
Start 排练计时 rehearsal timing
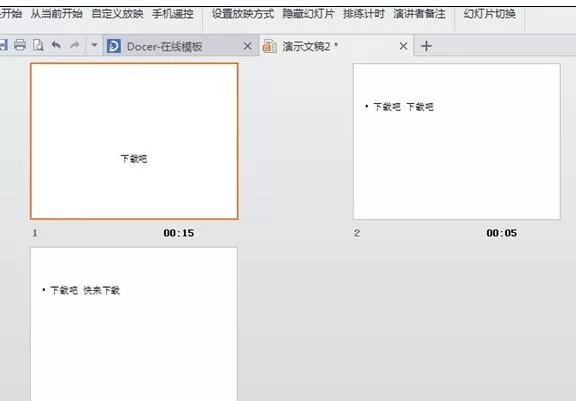tap(364, 14)
